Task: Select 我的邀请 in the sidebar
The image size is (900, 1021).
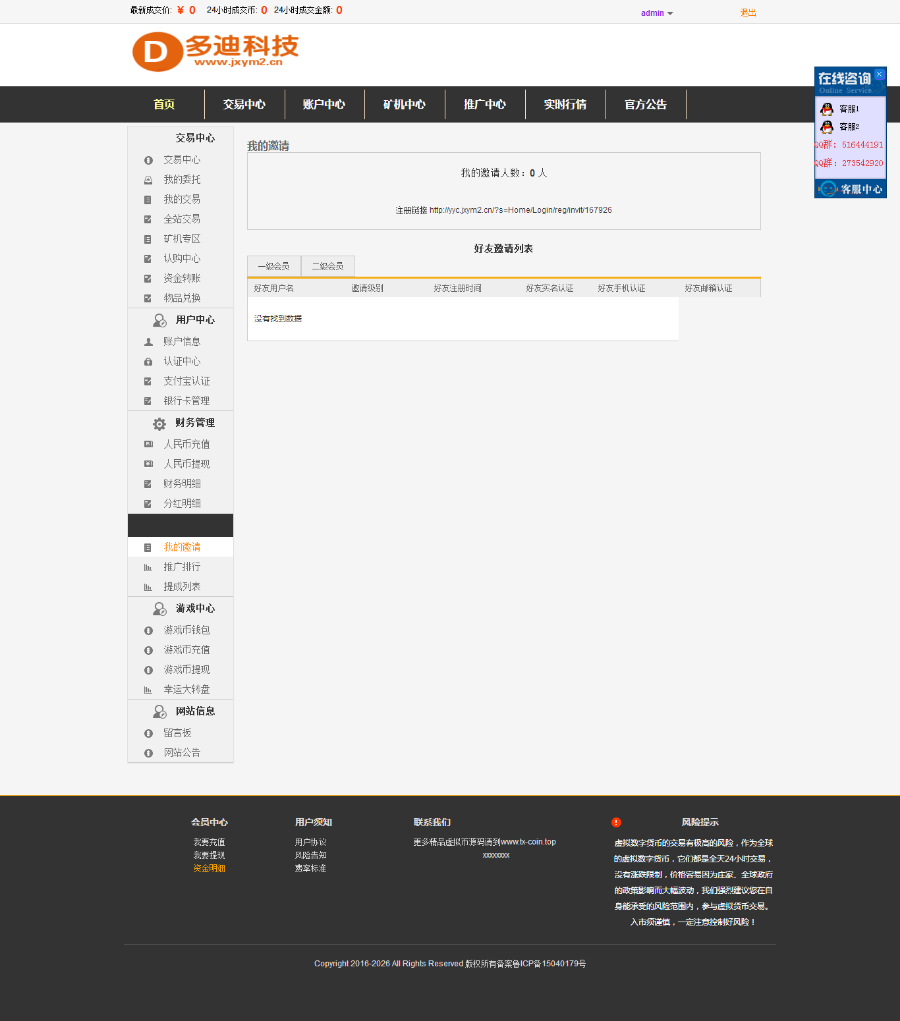Action: 181,547
